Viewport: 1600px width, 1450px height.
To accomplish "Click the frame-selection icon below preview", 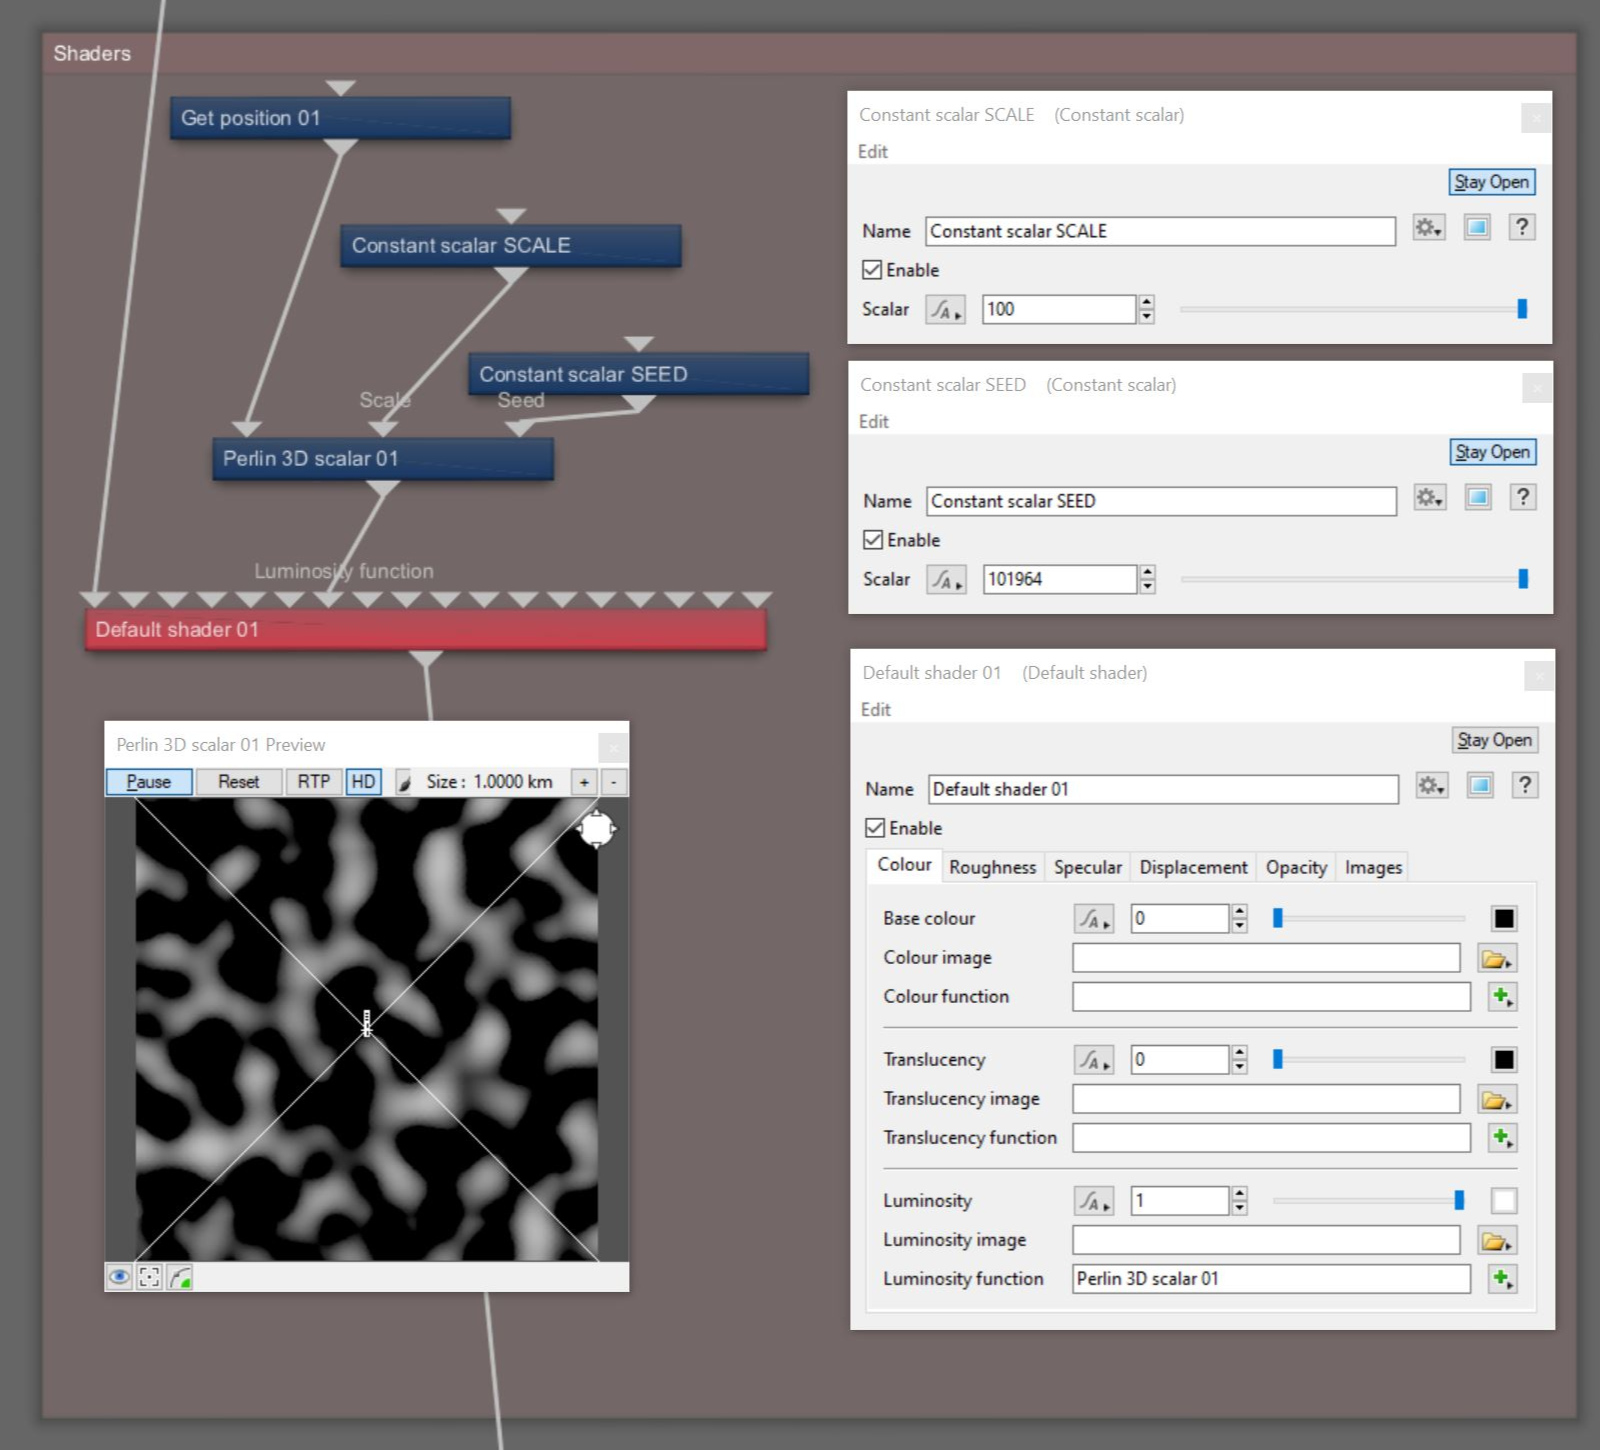I will point(149,1277).
